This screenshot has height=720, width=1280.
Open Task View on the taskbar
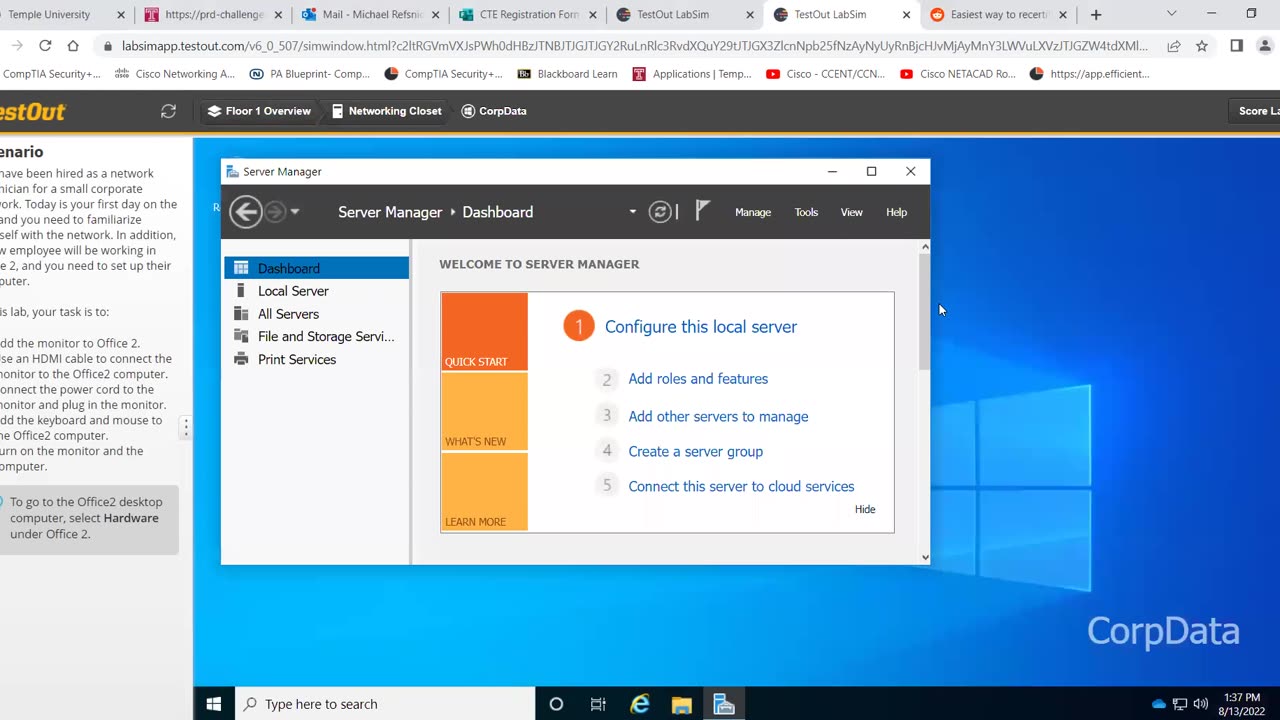598,704
